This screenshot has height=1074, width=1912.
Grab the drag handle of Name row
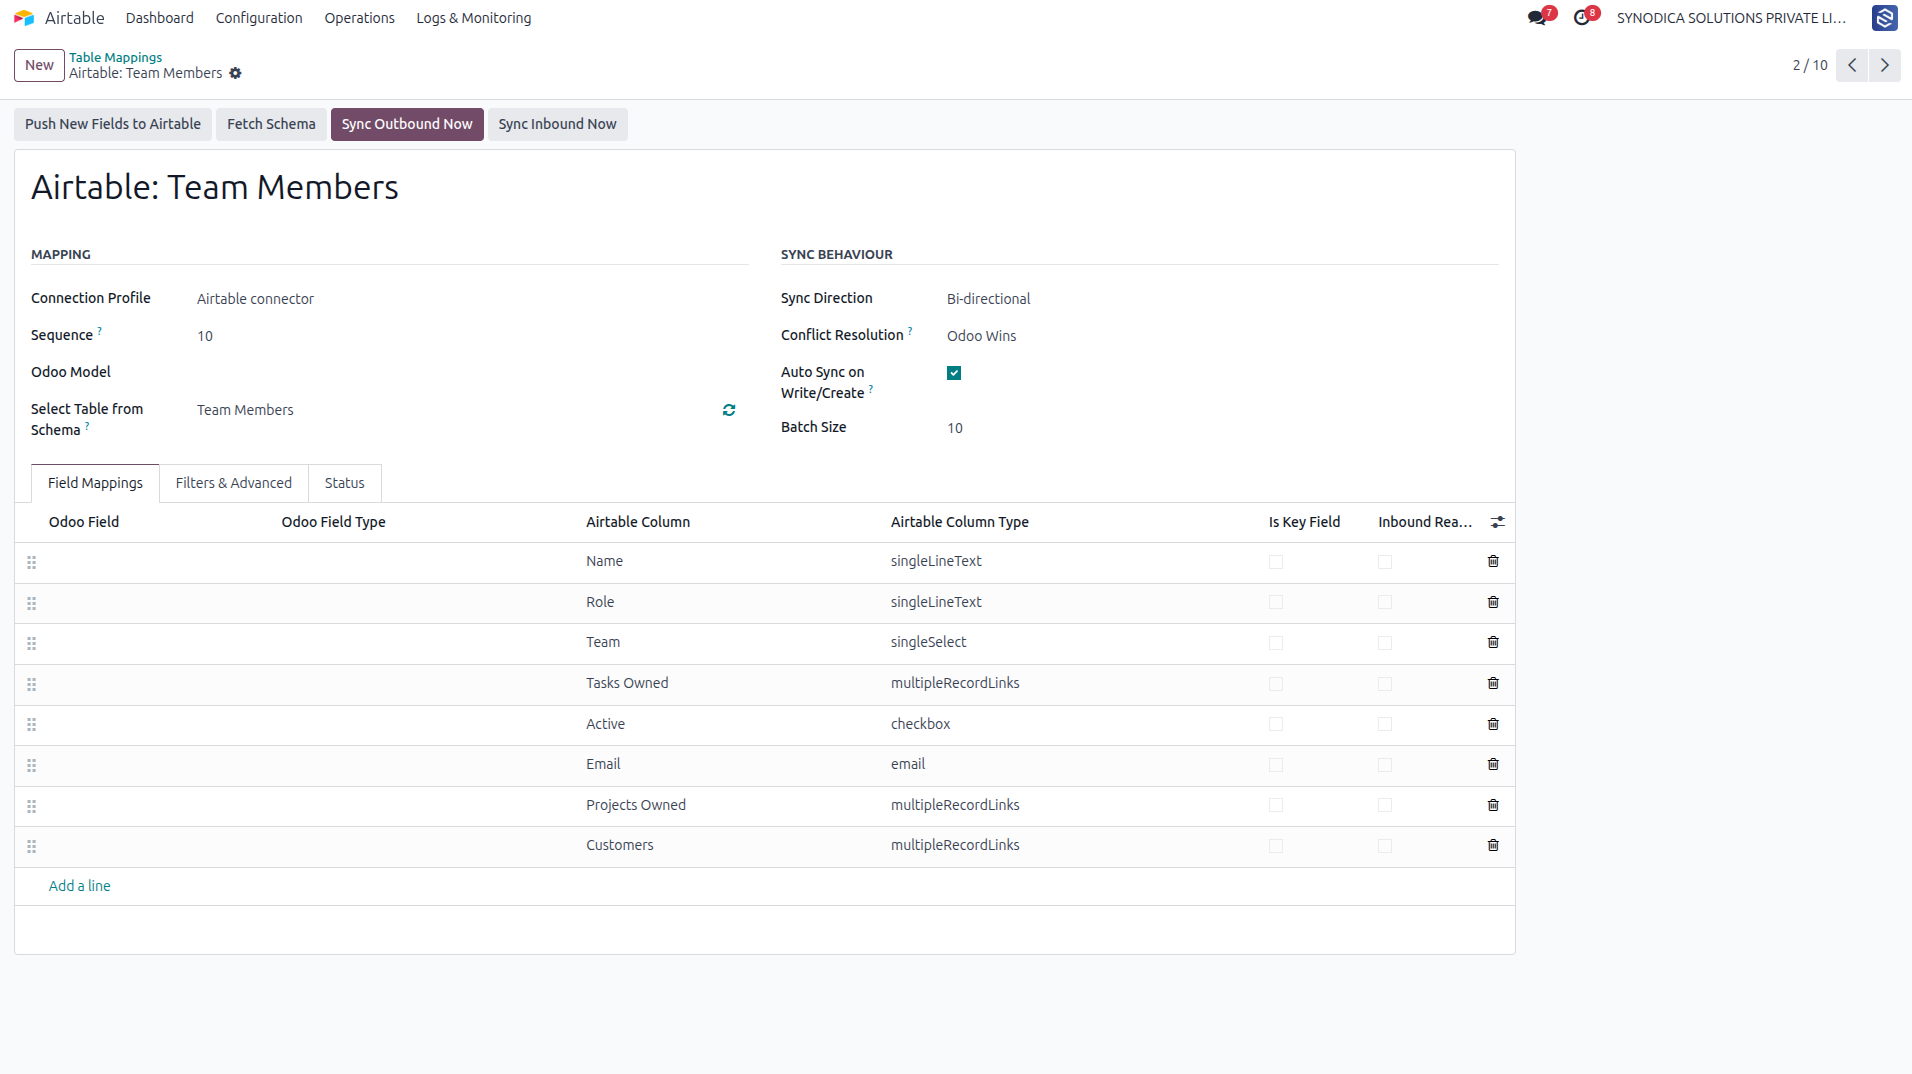click(32, 562)
